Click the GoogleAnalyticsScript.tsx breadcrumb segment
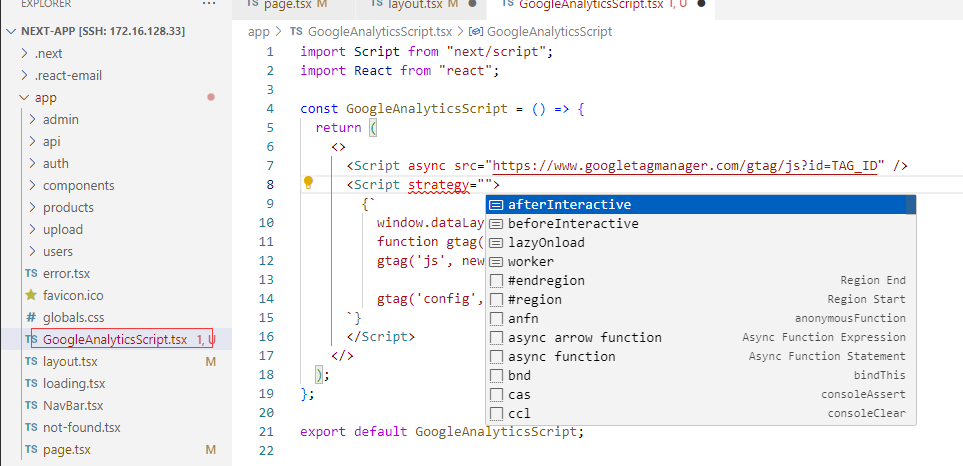Screen dimensions: 963x466 tap(380, 31)
